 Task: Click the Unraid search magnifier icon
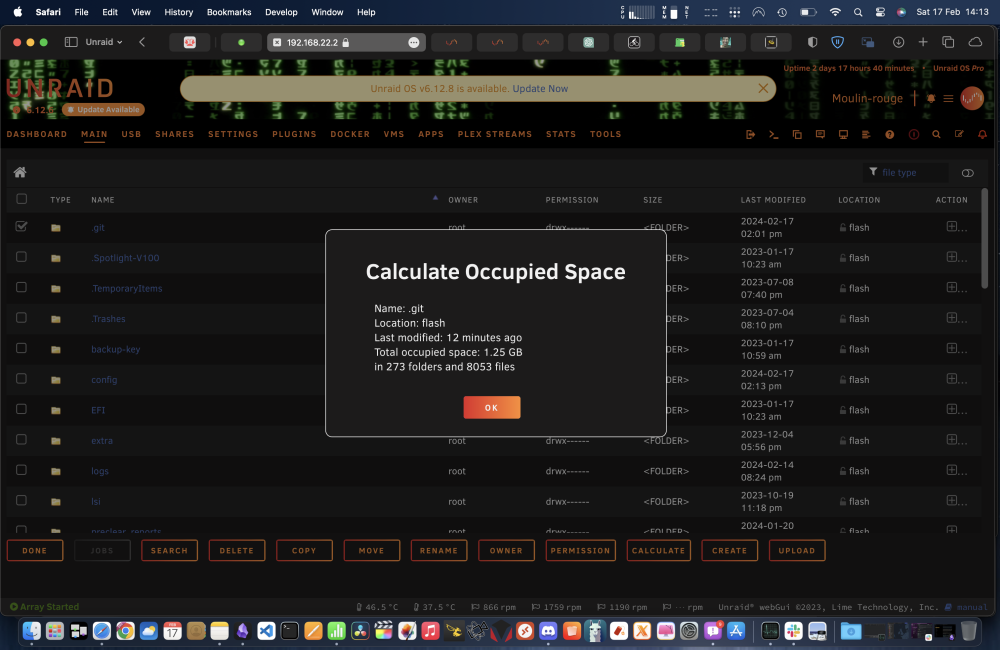coord(936,135)
